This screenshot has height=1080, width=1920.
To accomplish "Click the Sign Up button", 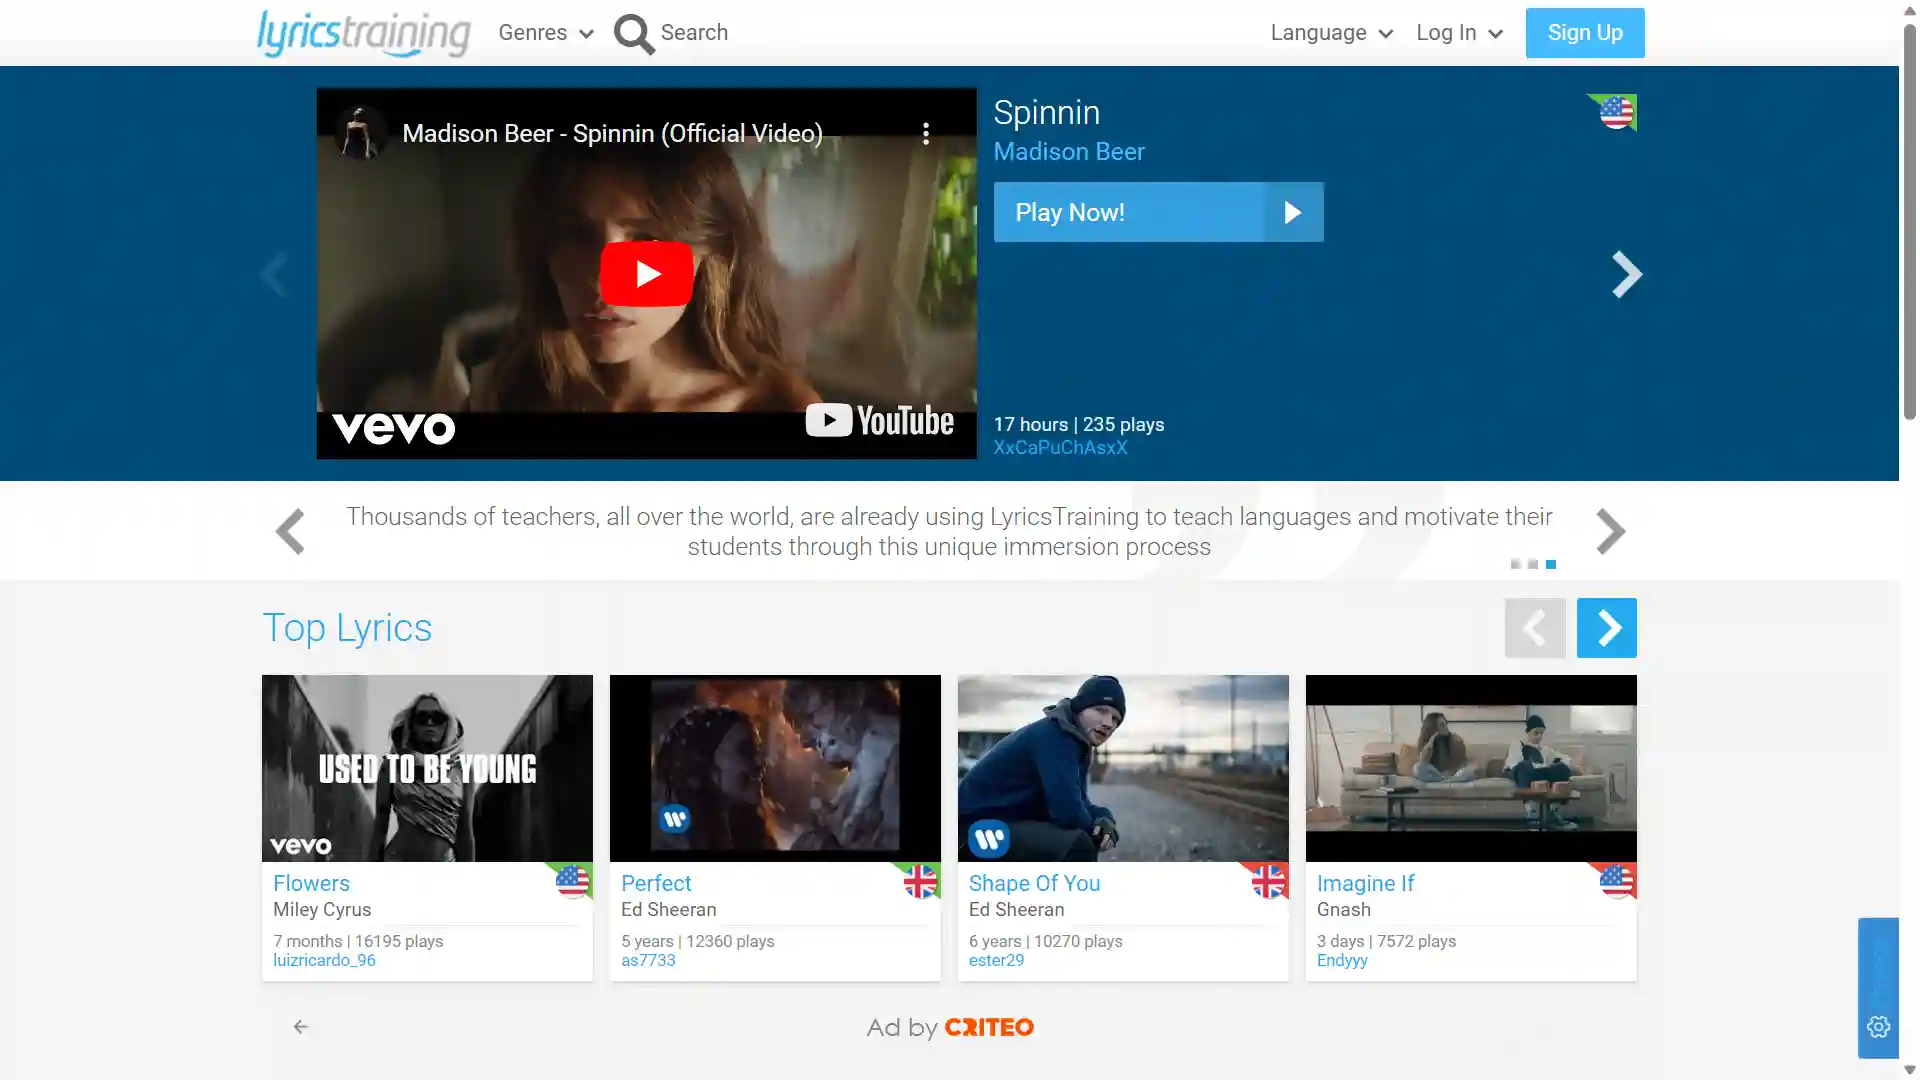I will point(1585,33).
